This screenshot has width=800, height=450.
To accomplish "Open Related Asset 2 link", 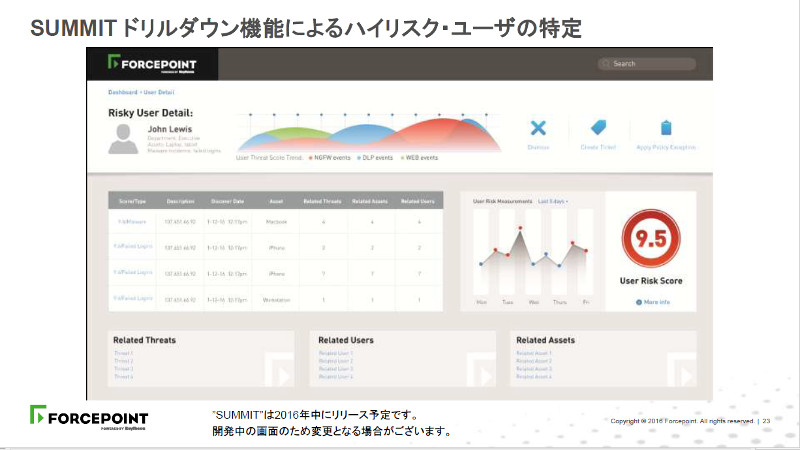I will click(x=534, y=361).
